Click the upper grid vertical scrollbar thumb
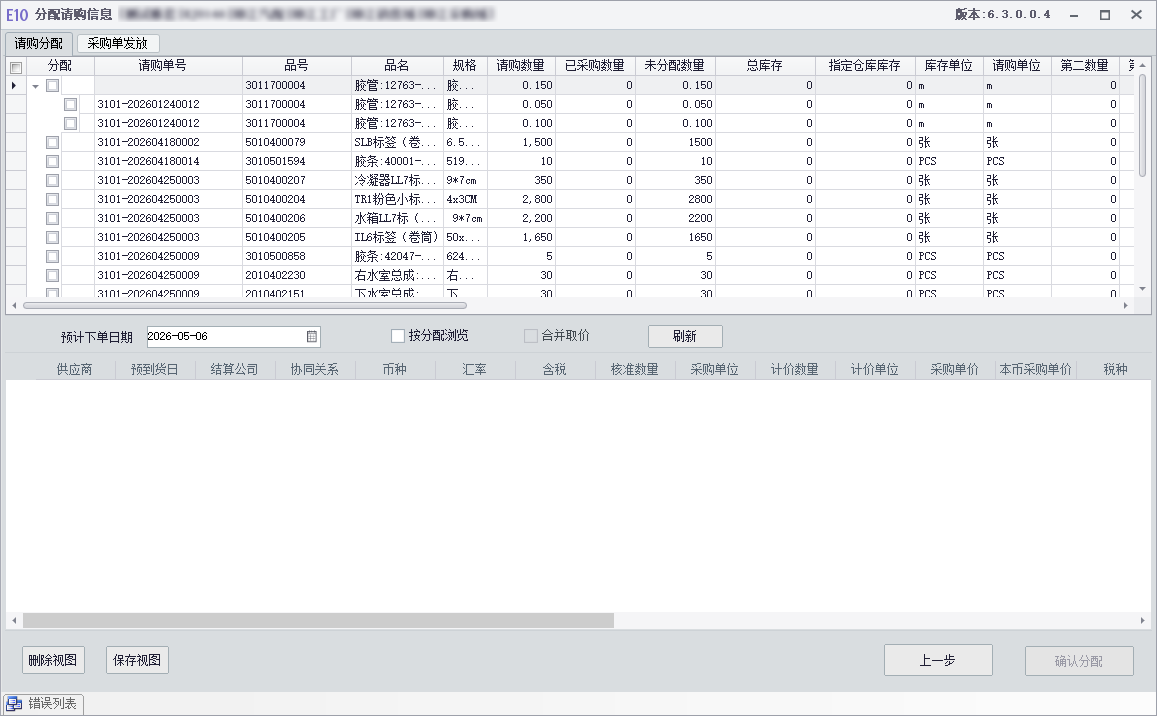 (x=1143, y=125)
